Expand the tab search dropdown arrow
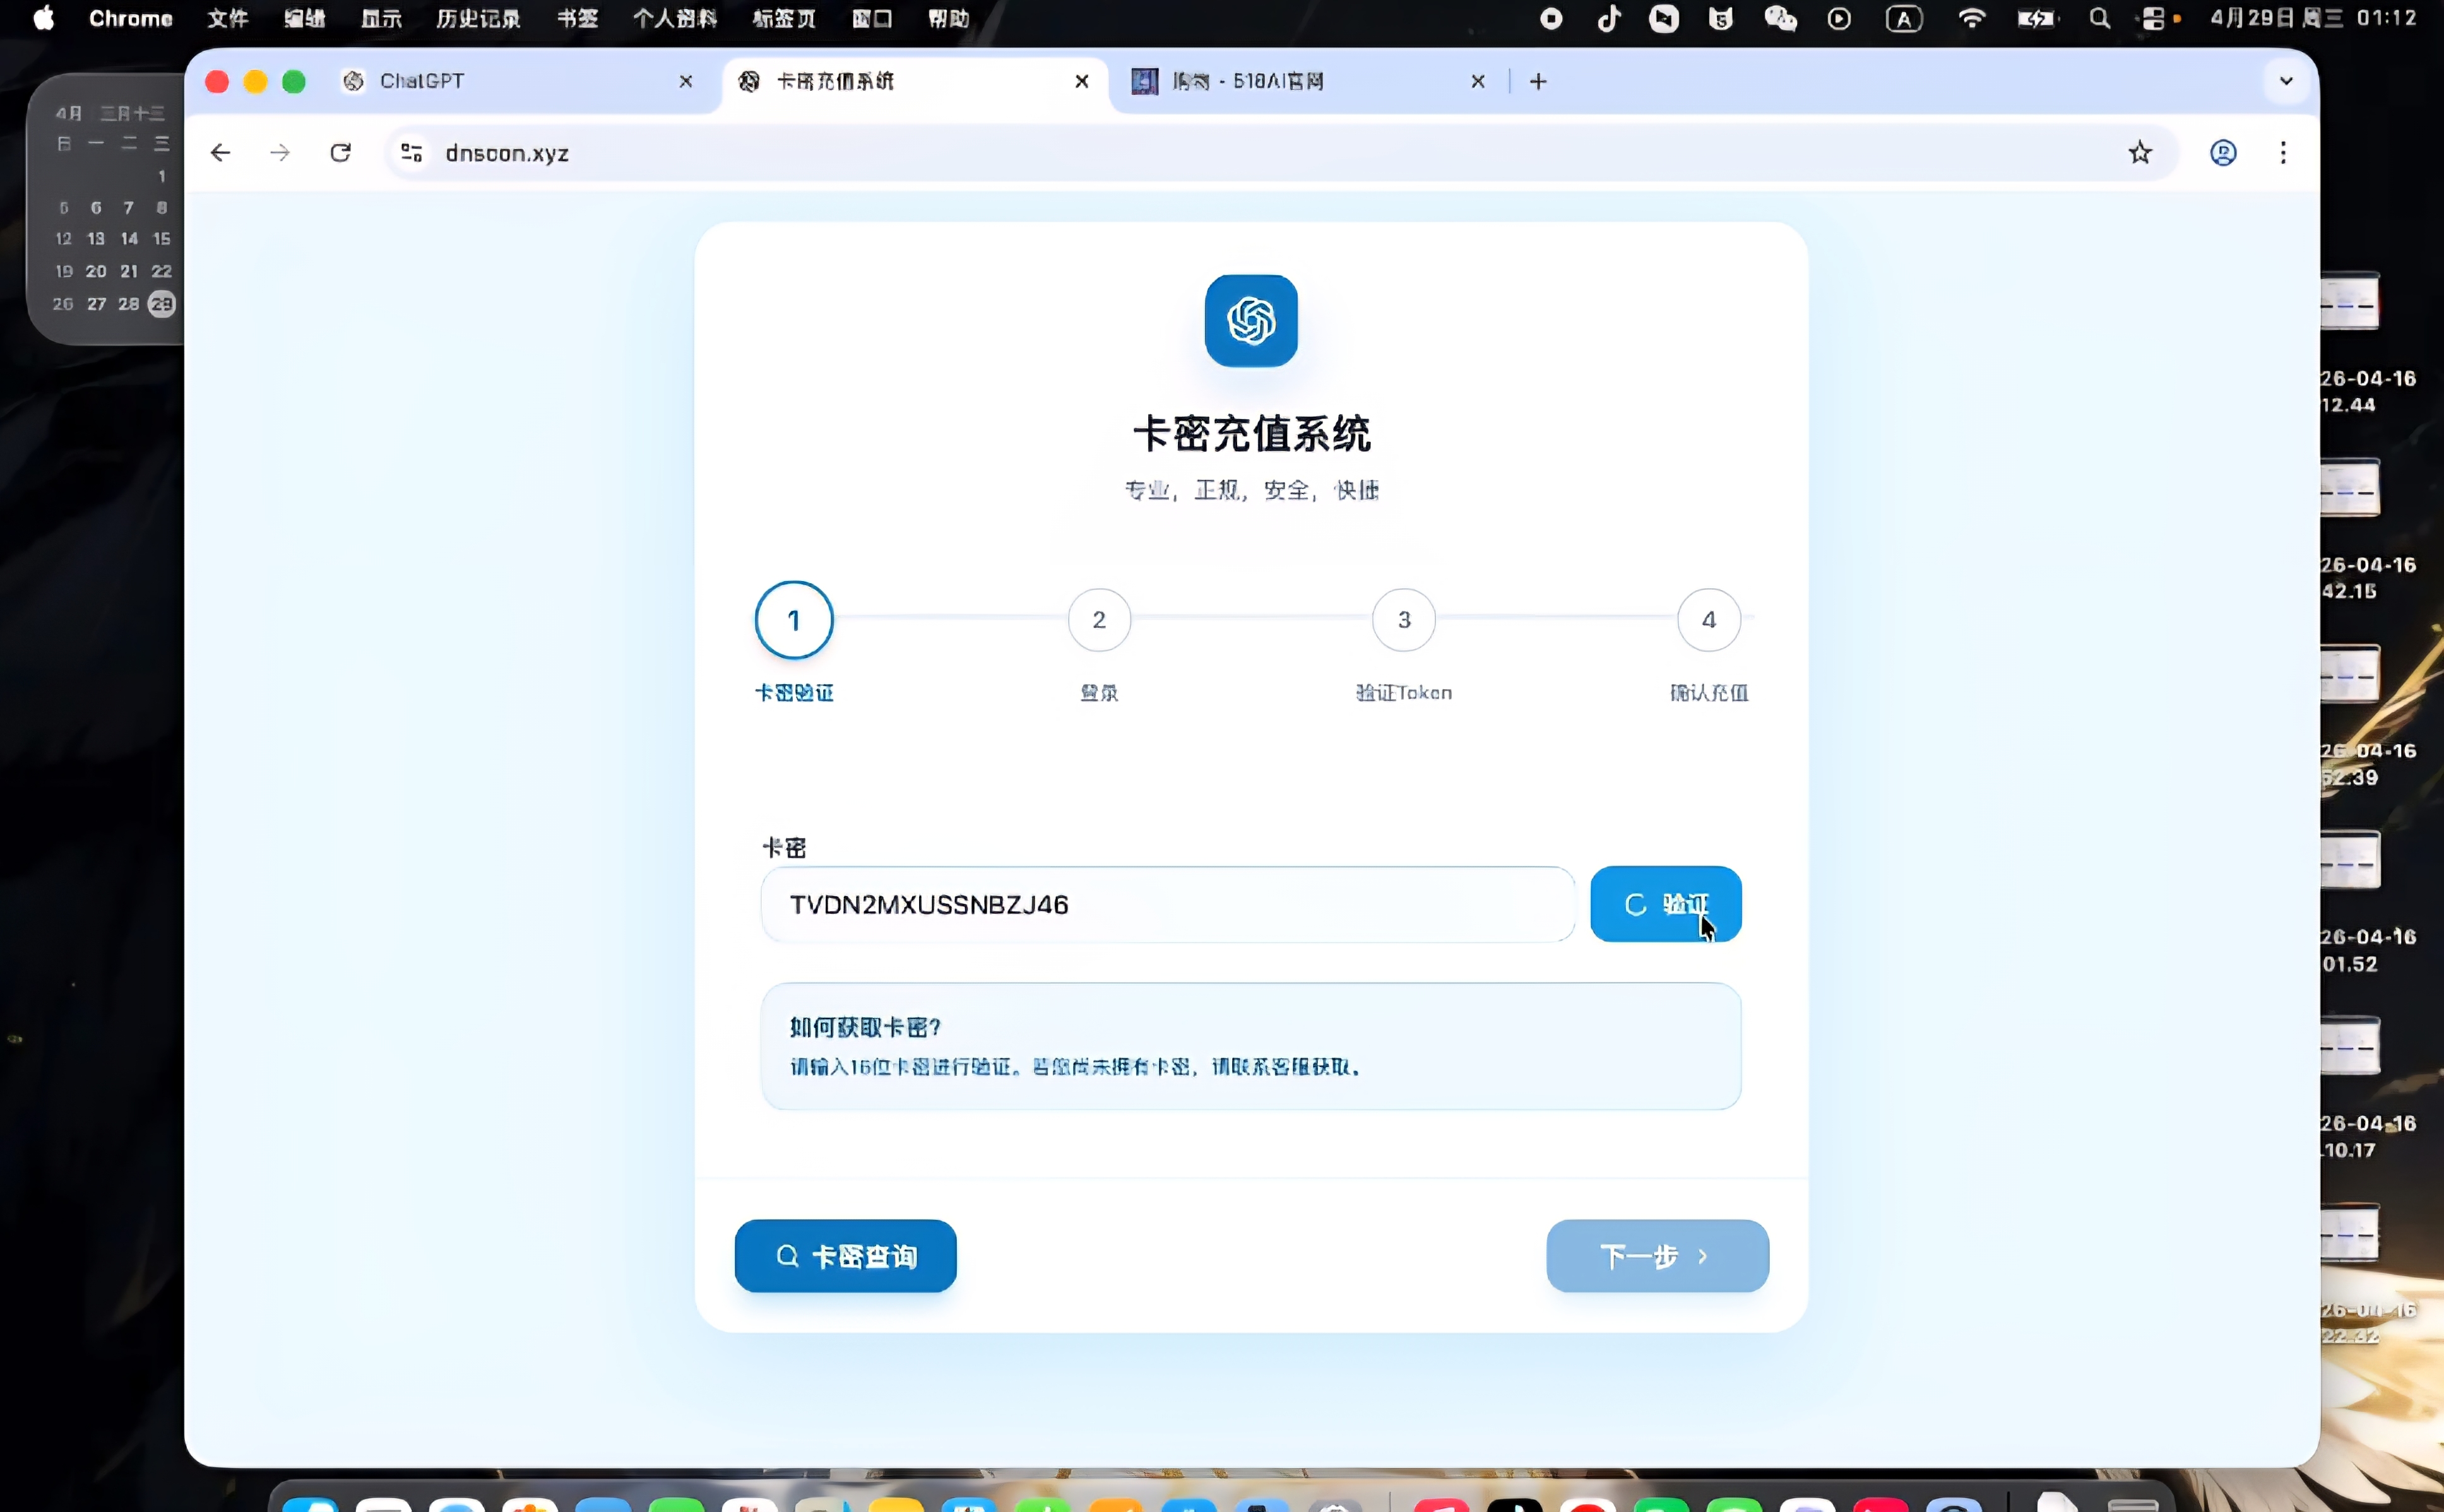This screenshot has height=1512, width=2444. click(2286, 81)
